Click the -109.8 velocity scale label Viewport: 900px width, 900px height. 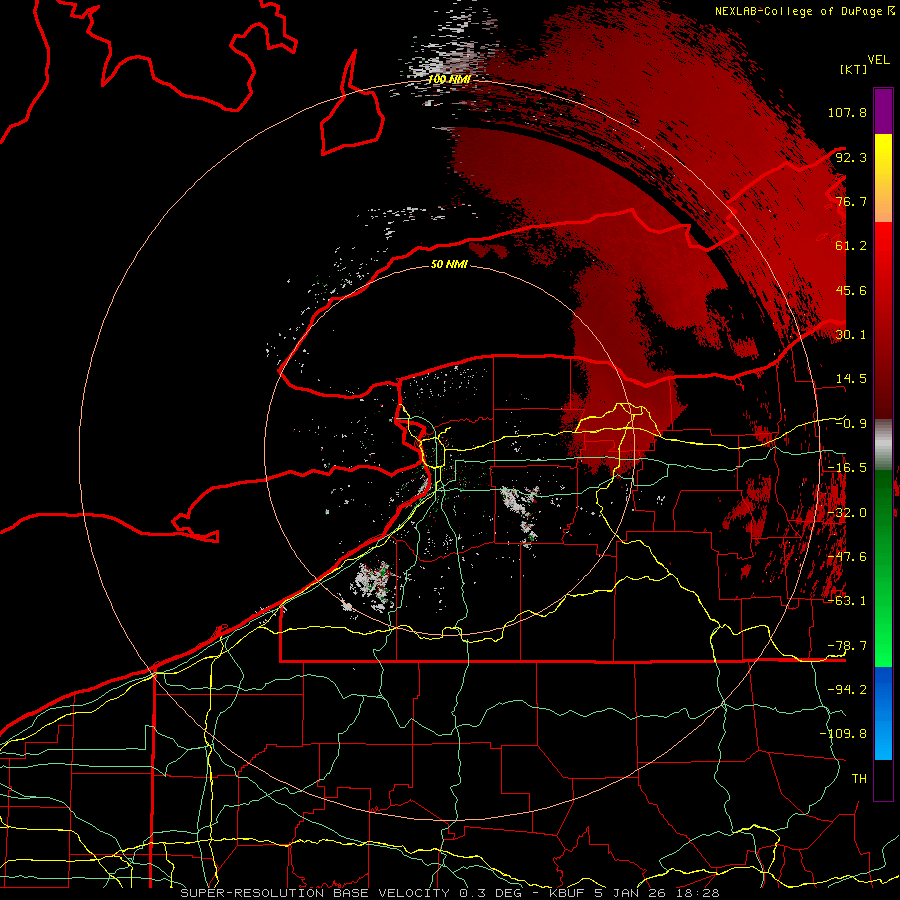tap(843, 734)
